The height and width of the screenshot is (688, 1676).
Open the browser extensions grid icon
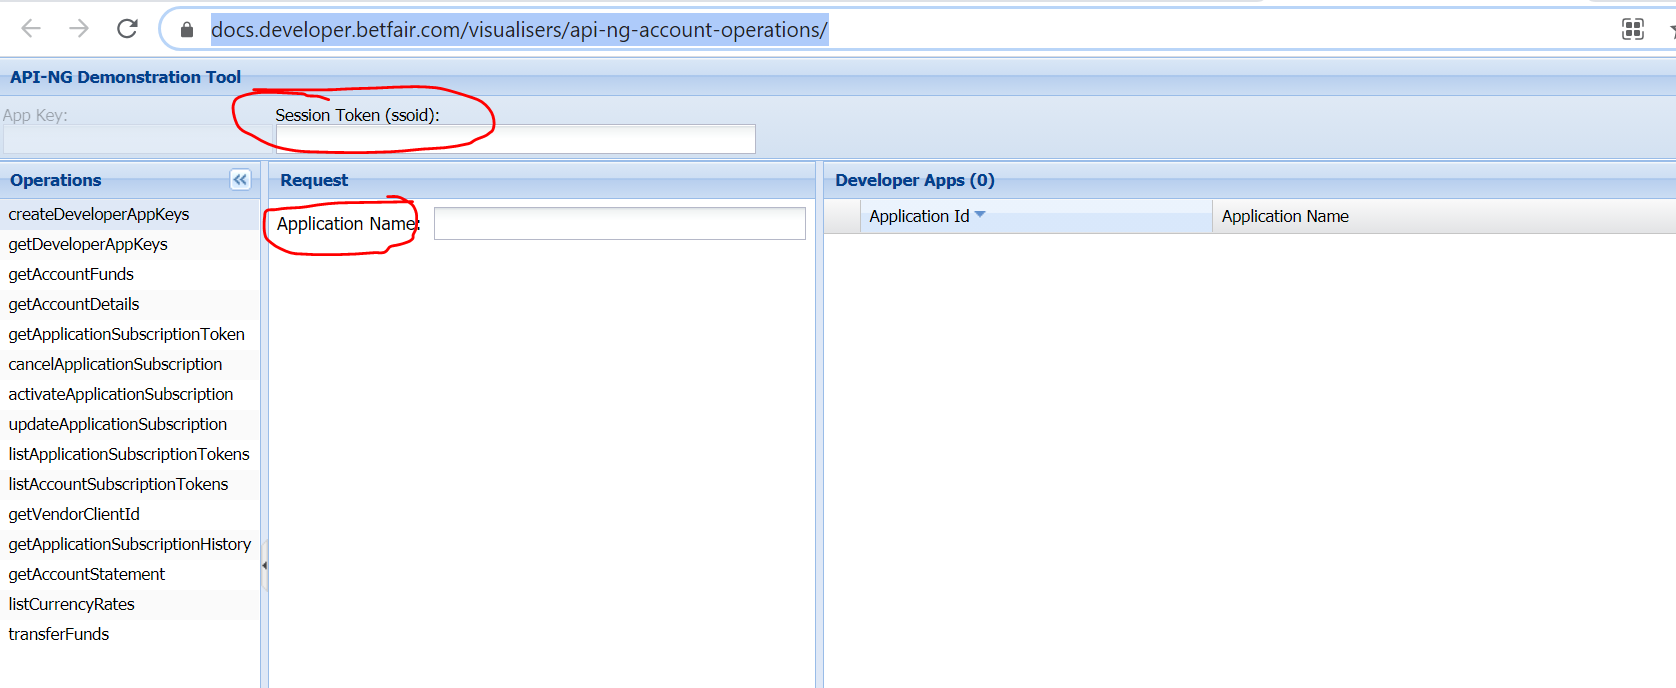point(1632,29)
